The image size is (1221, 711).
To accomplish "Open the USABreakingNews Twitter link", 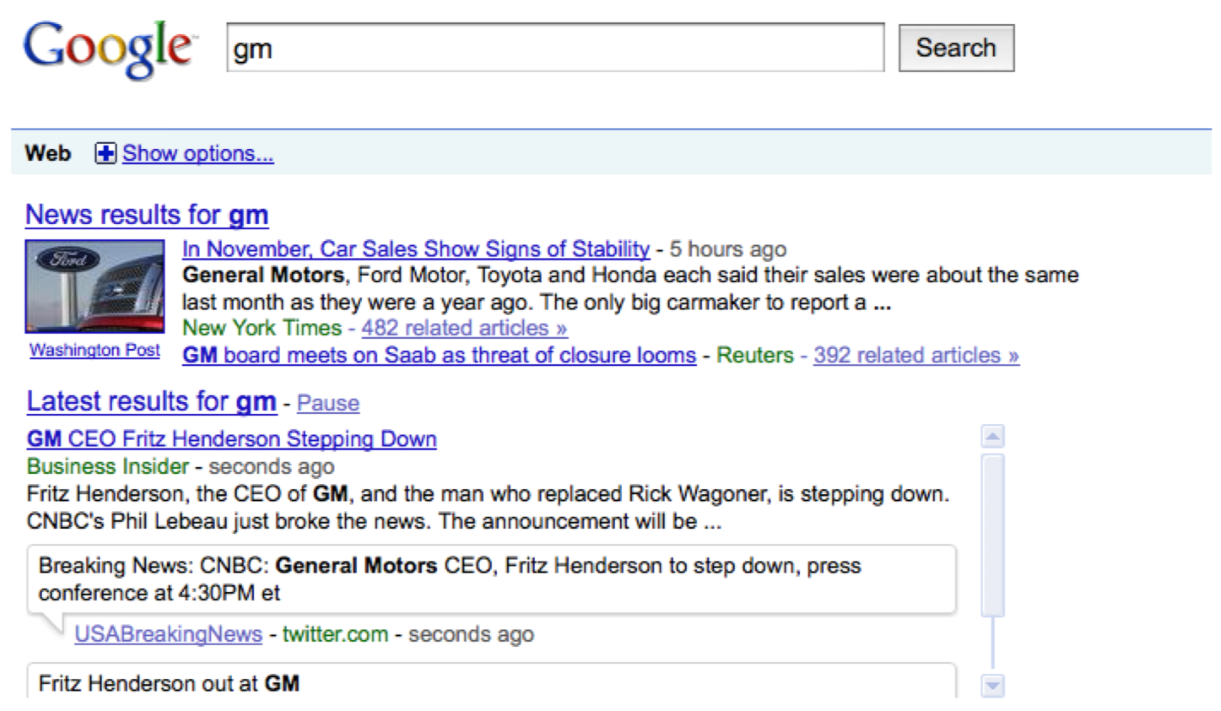I will pos(168,634).
